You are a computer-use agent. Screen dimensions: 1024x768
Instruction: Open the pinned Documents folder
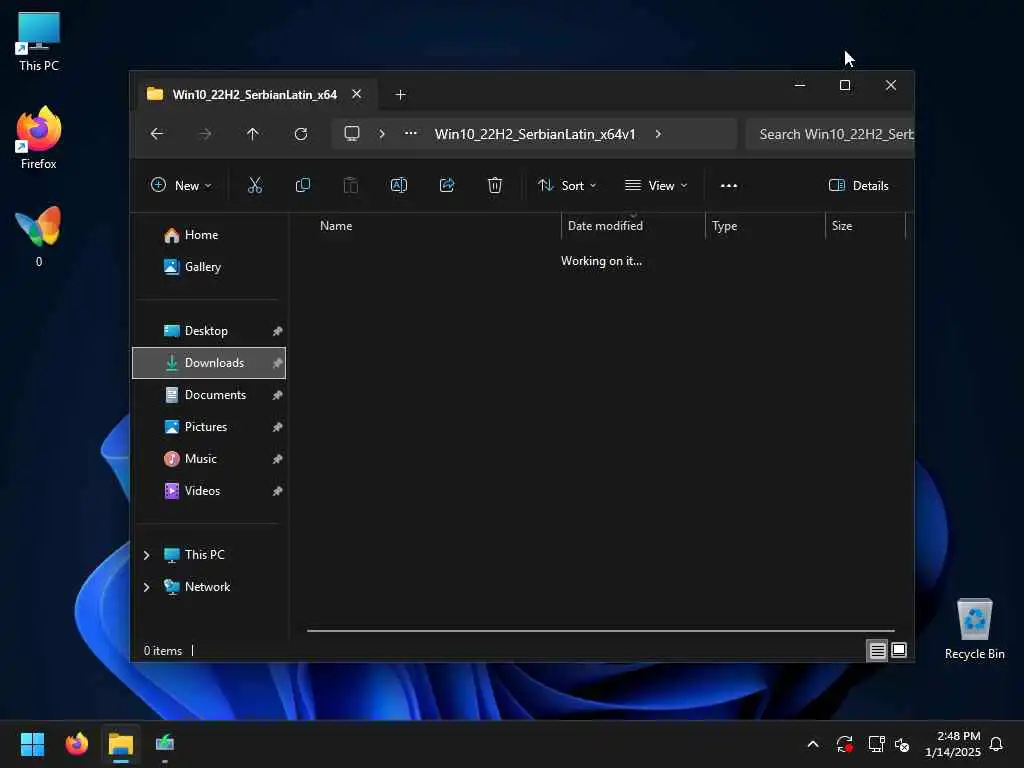209,395
